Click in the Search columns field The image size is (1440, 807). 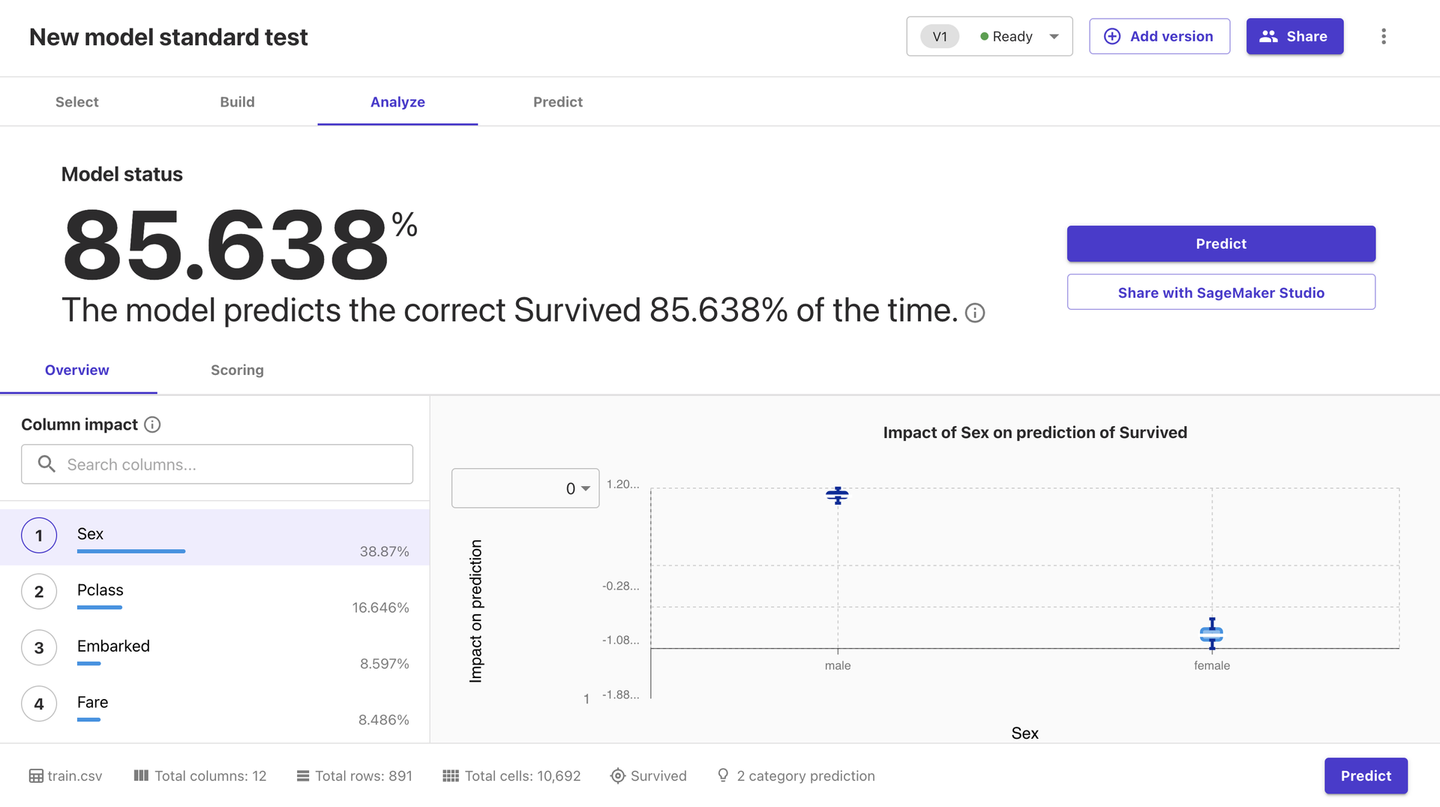tap(217, 465)
